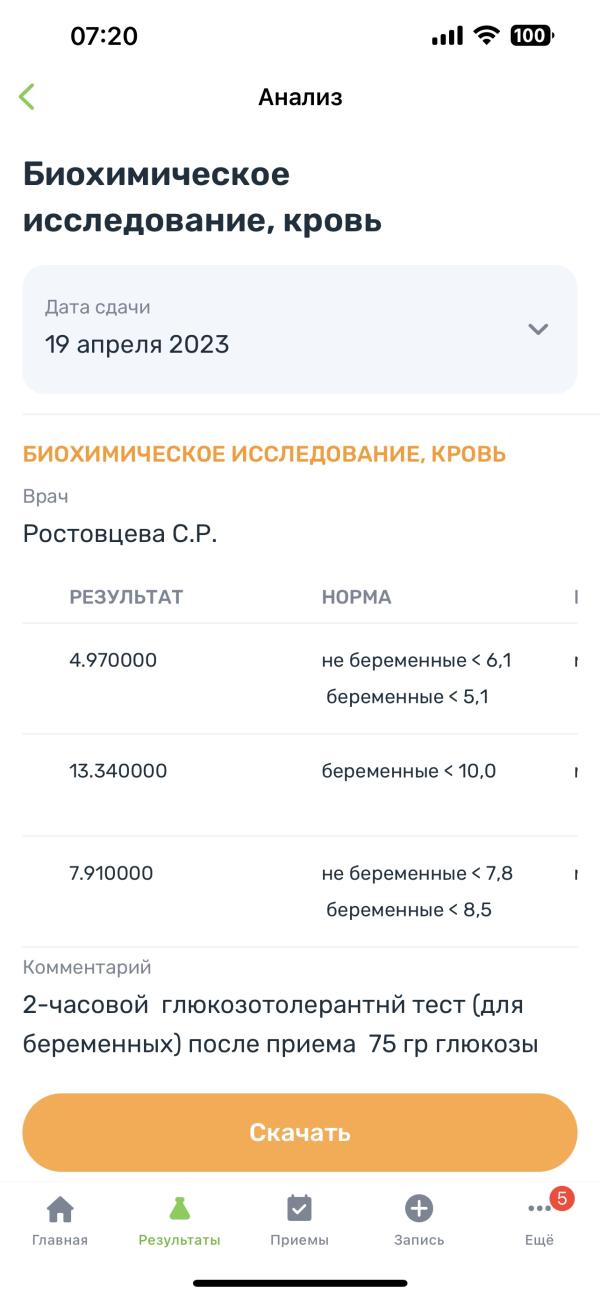This screenshot has width=600, height=1297.
Task: Tap the doctor name Ростовцева С.Р.
Action: [x=120, y=534]
